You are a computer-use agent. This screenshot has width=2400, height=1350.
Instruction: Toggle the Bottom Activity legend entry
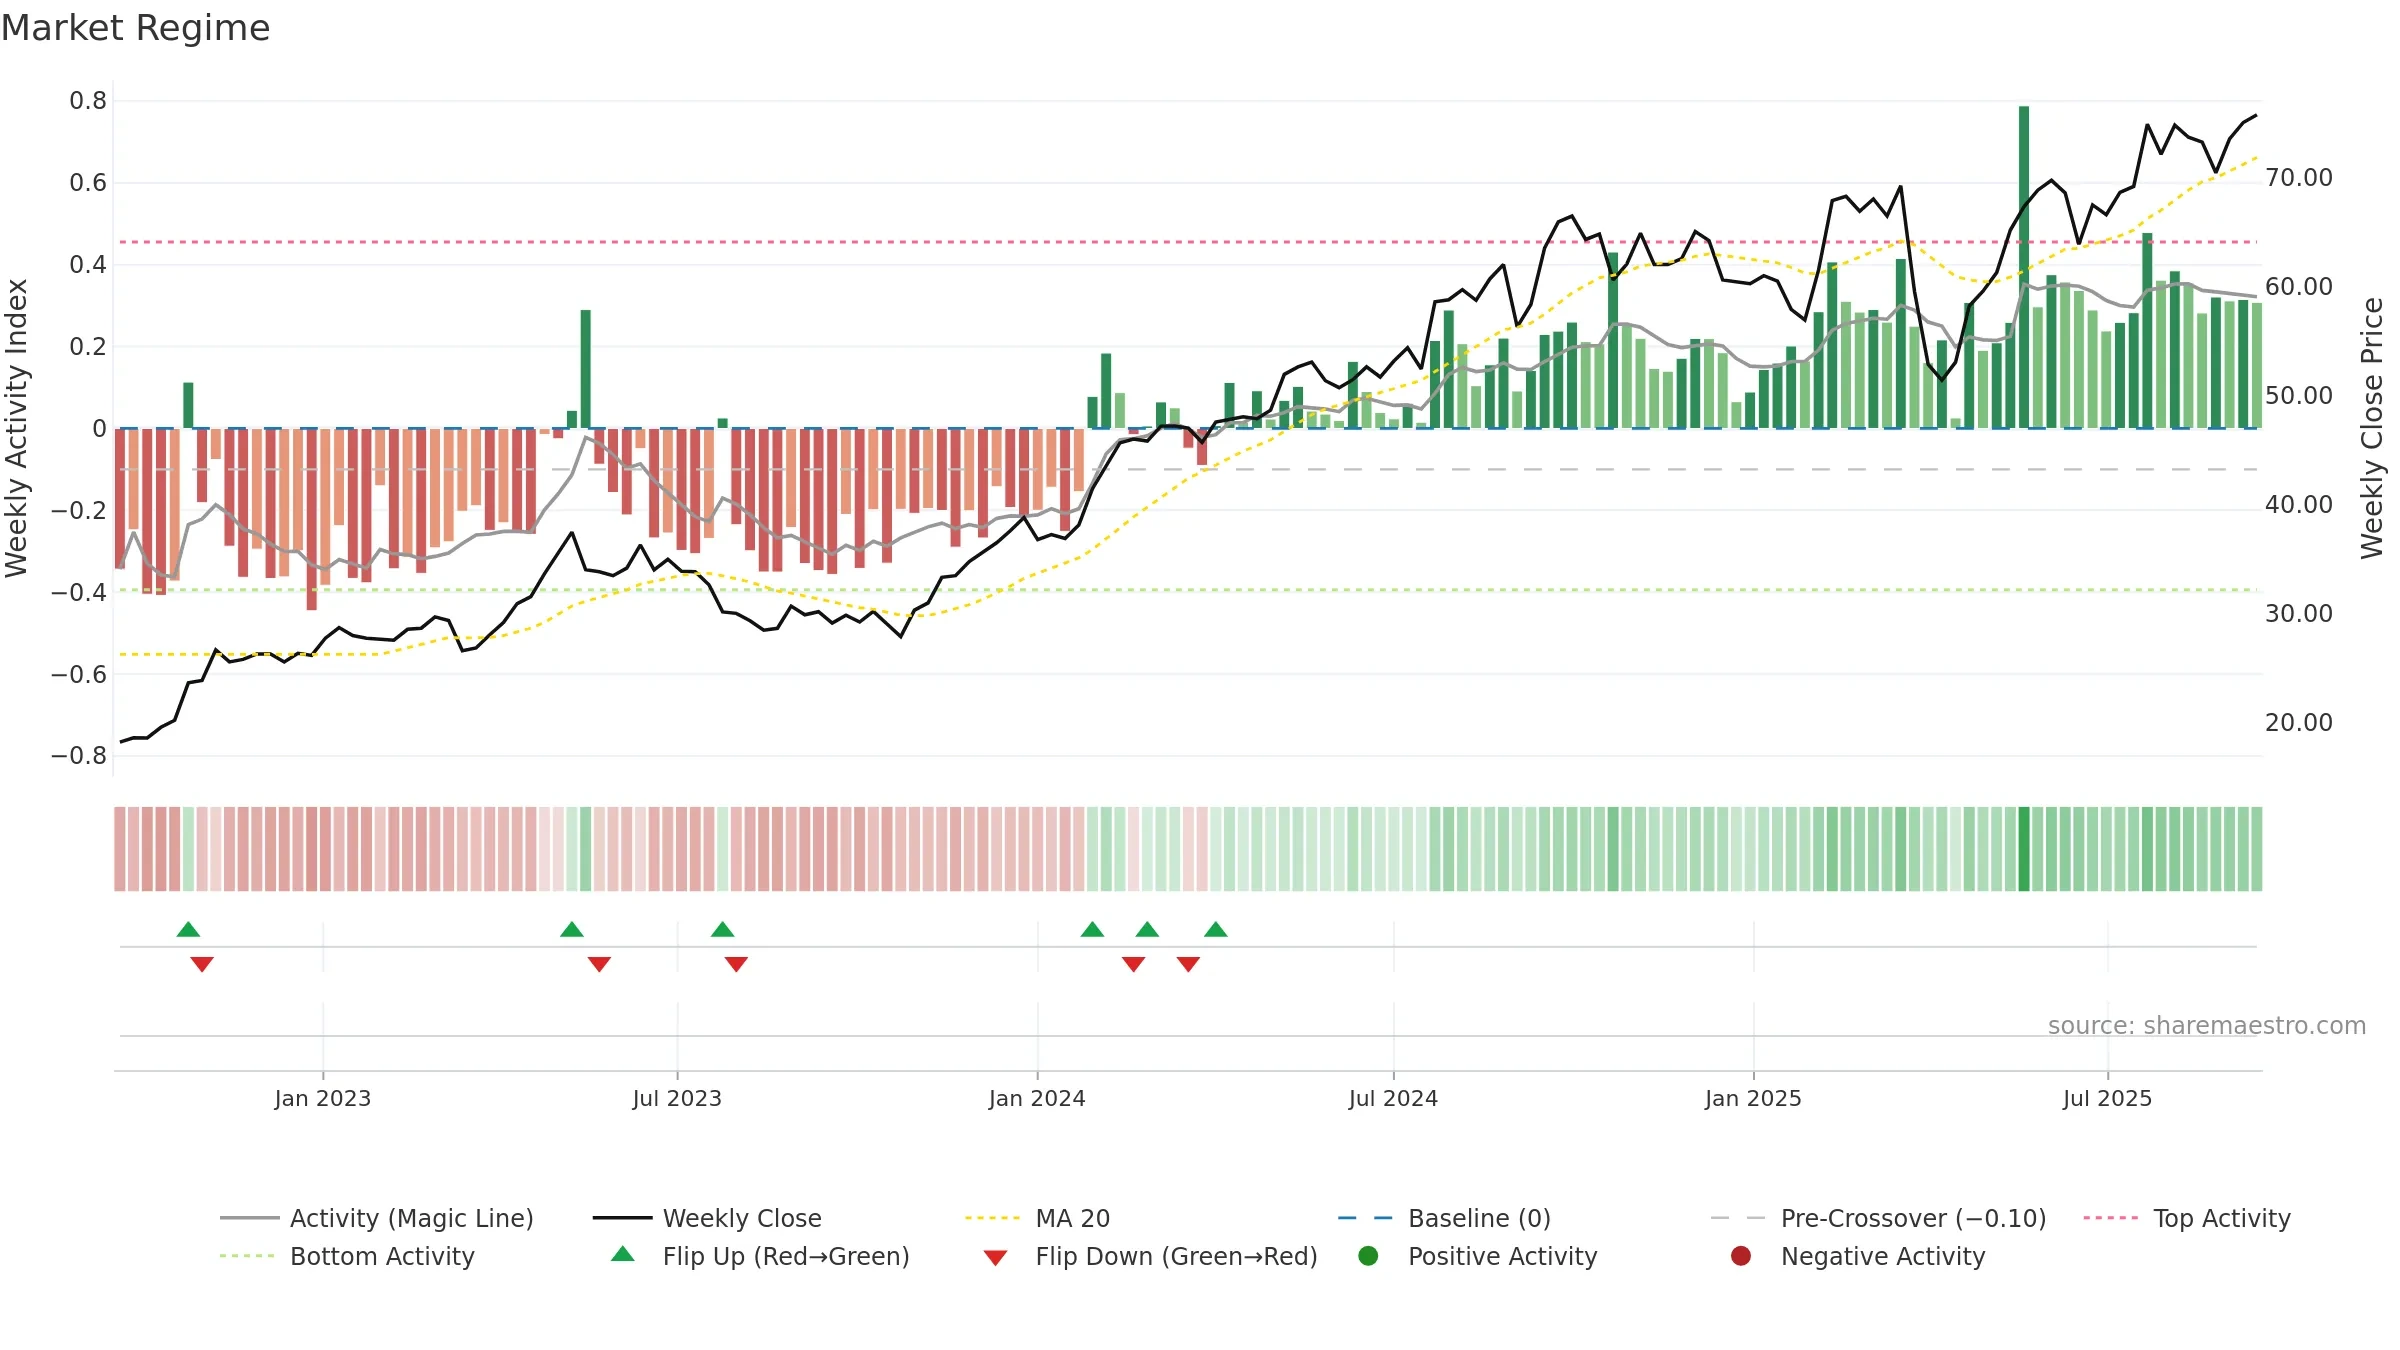pos(347,1256)
